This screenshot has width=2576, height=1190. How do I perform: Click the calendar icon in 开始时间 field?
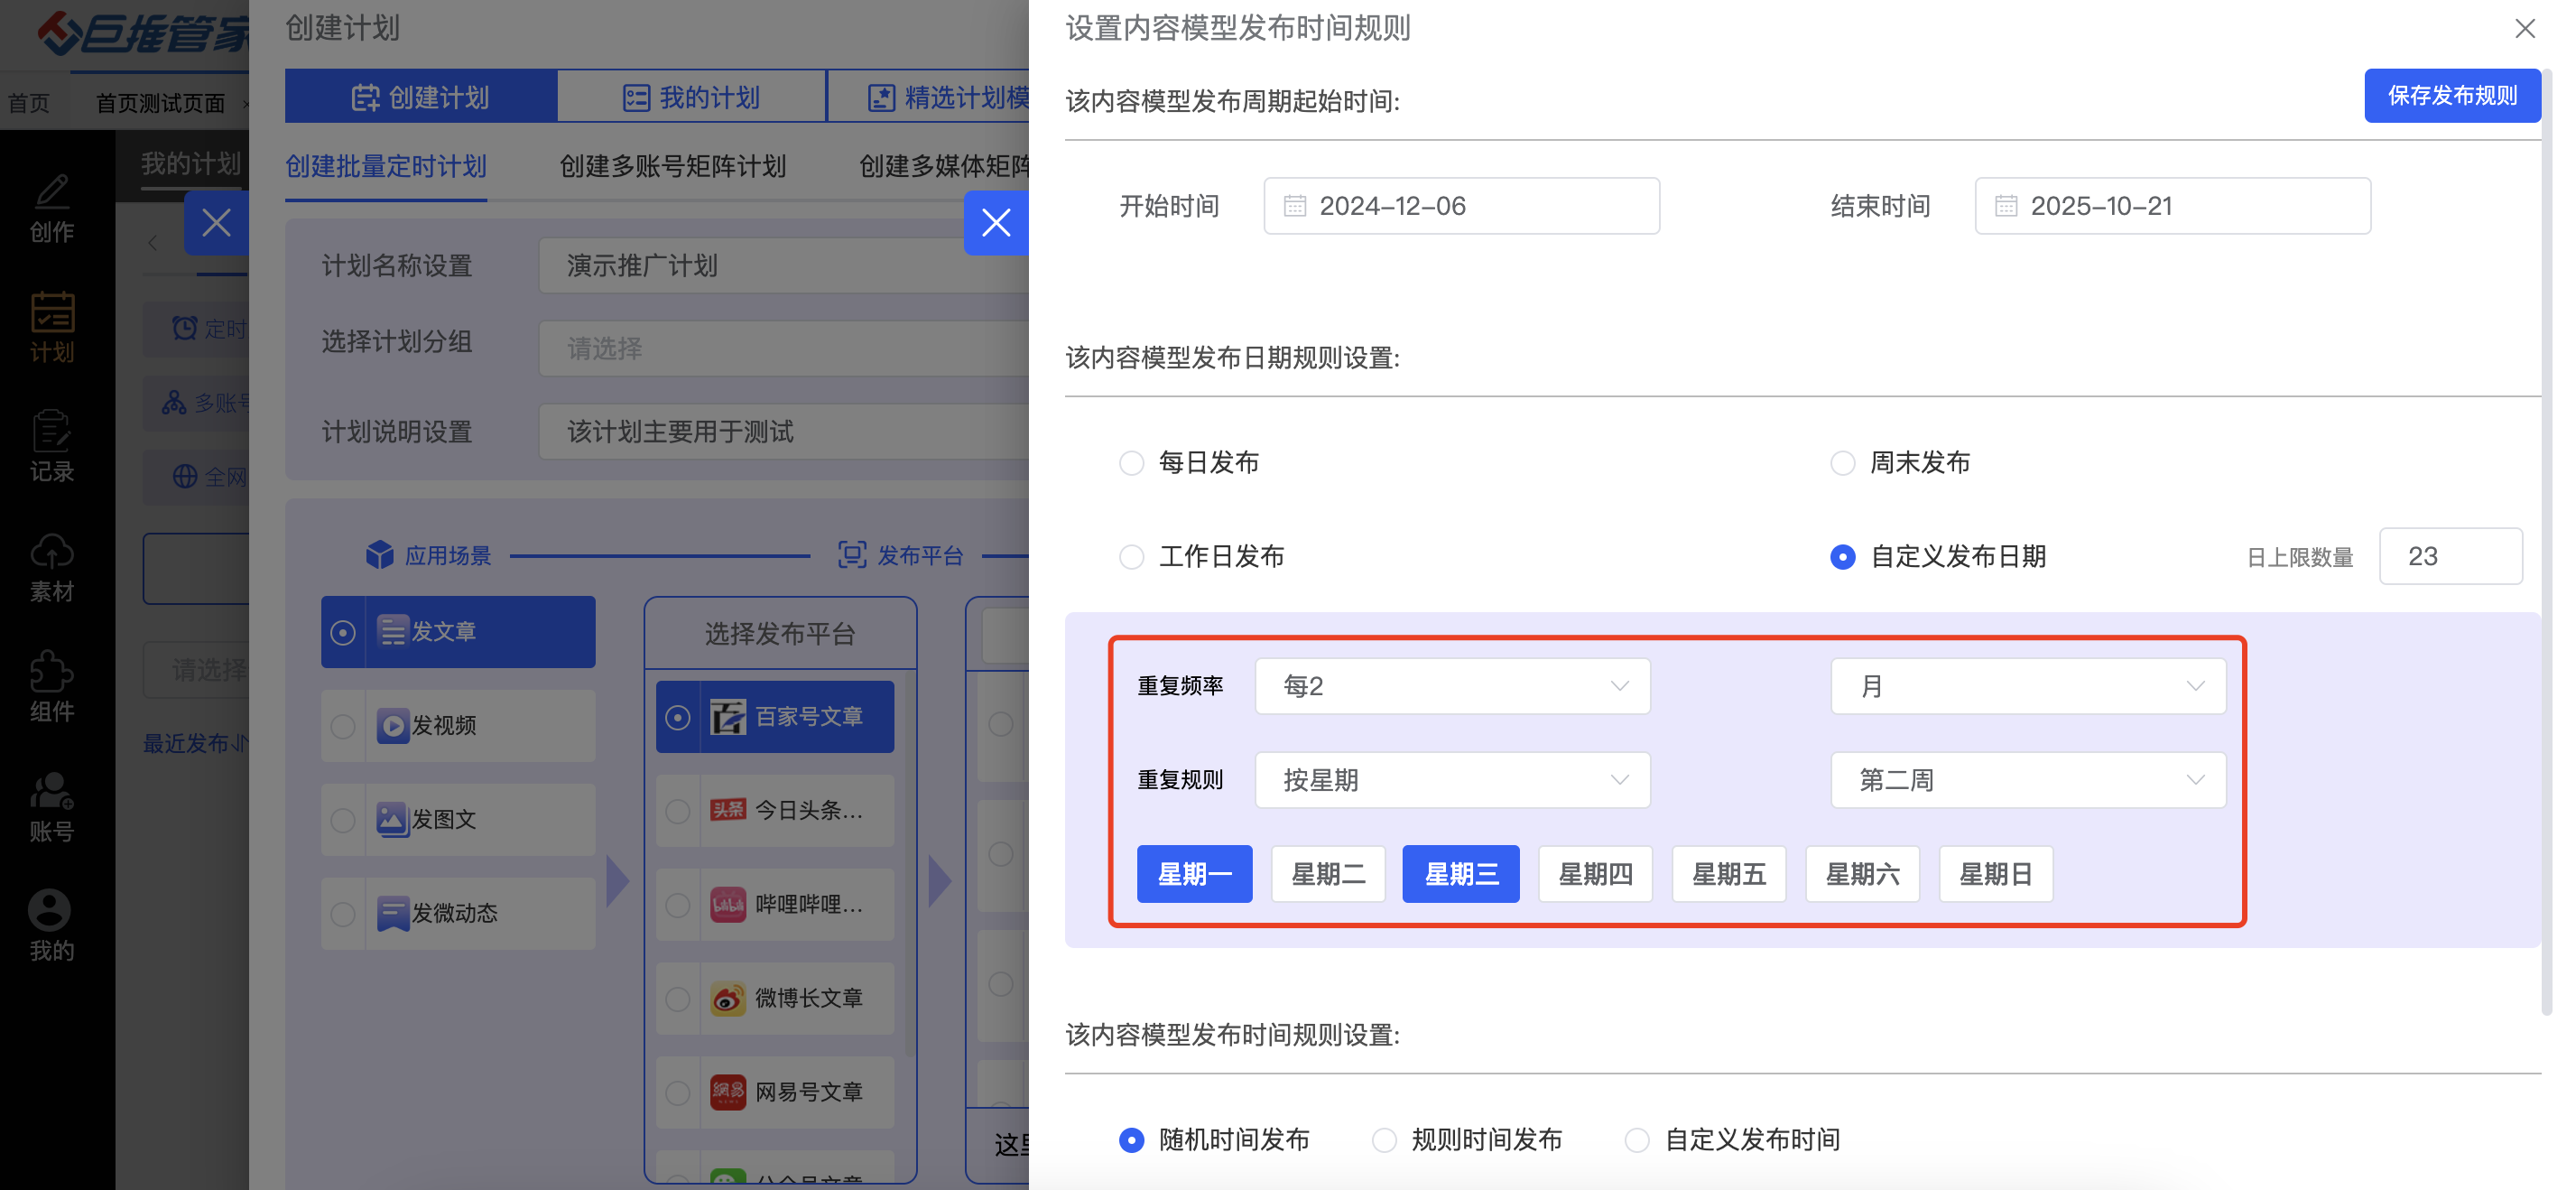[x=1294, y=206]
